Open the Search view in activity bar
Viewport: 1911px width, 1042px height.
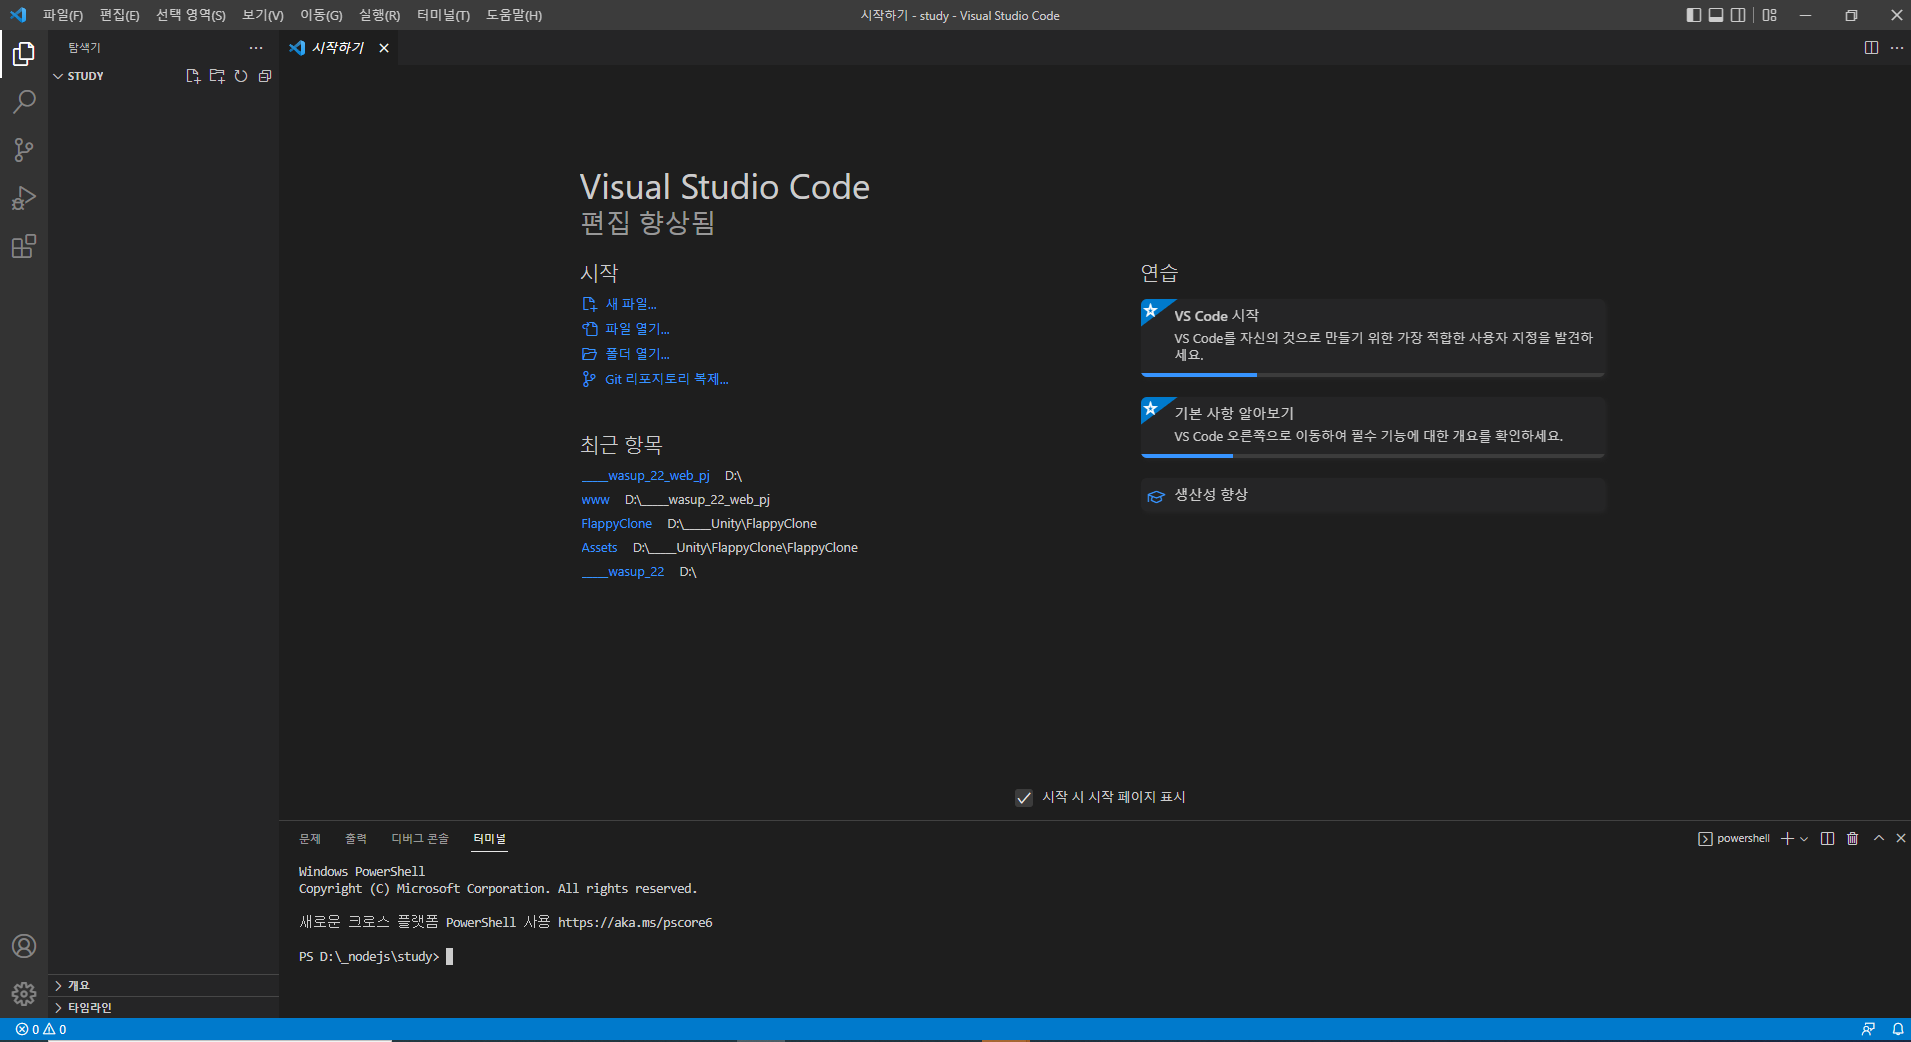pyautogui.click(x=24, y=102)
